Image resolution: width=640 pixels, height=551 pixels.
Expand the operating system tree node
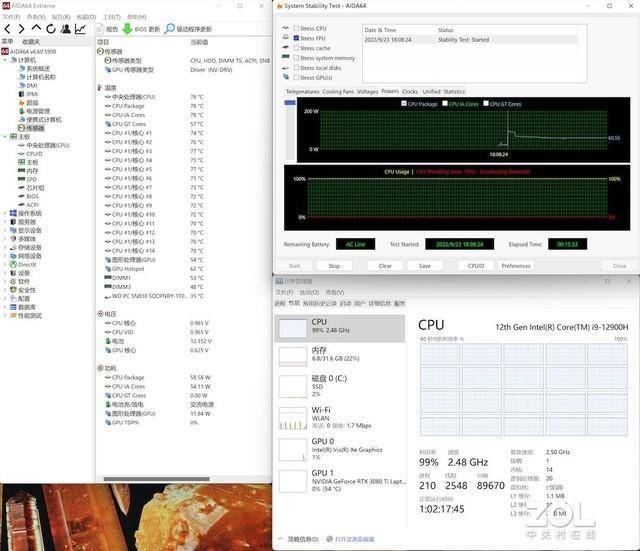tap(5, 213)
